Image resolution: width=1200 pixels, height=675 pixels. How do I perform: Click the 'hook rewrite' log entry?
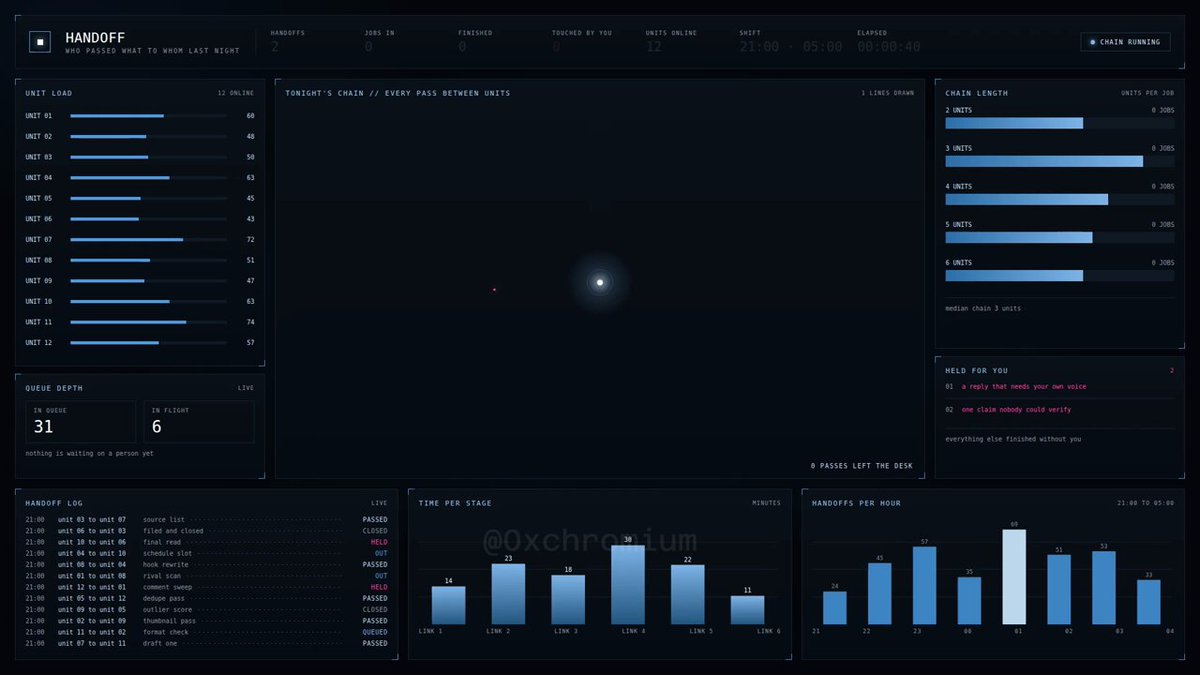click(207, 564)
